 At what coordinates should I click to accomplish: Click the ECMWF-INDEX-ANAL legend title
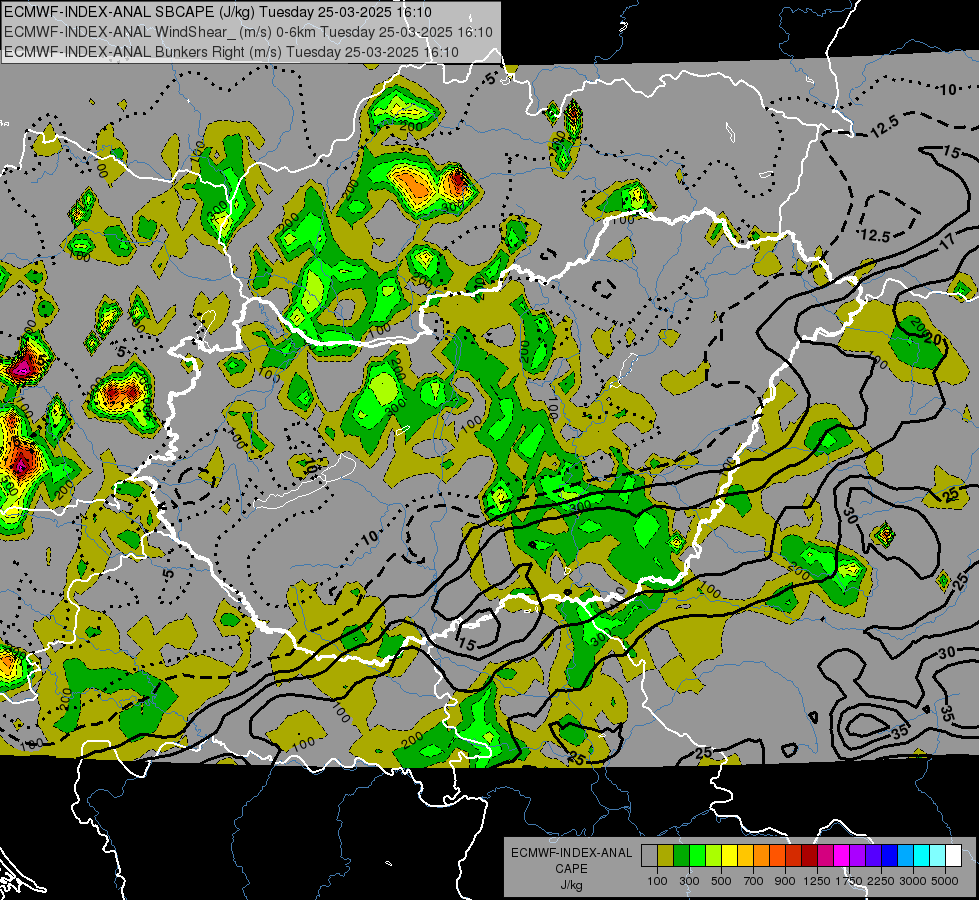(572, 853)
